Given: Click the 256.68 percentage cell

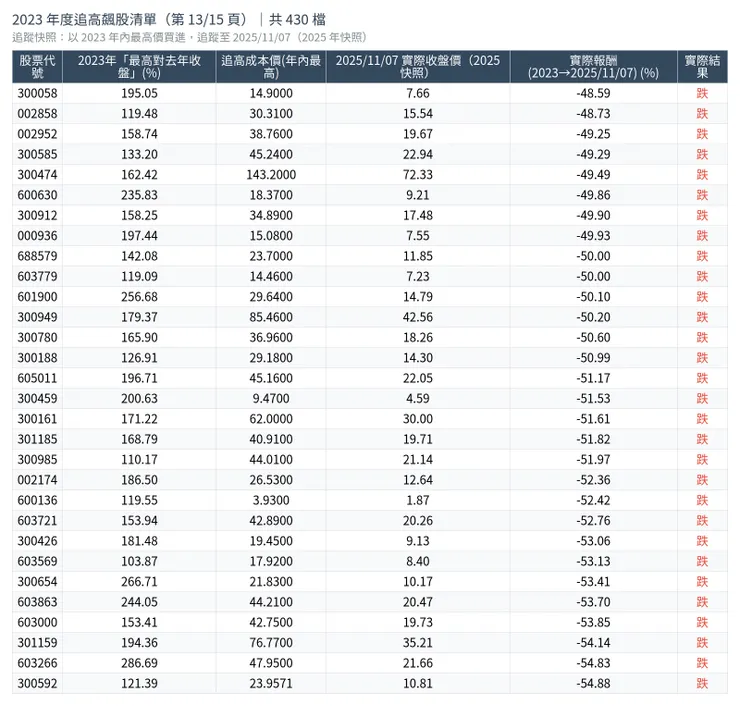Looking at the screenshot, I should [139, 297].
